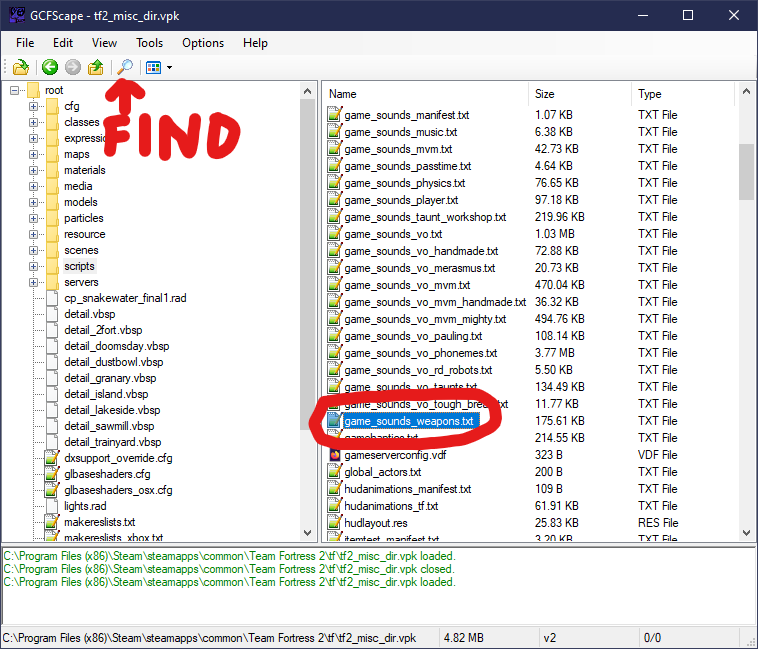Click icon of hudlayout.res

click(335, 523)
